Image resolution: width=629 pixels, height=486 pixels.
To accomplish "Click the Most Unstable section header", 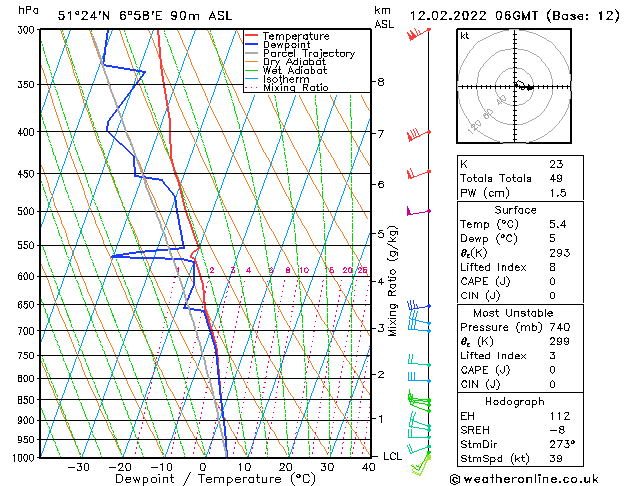I will point(513,313).
